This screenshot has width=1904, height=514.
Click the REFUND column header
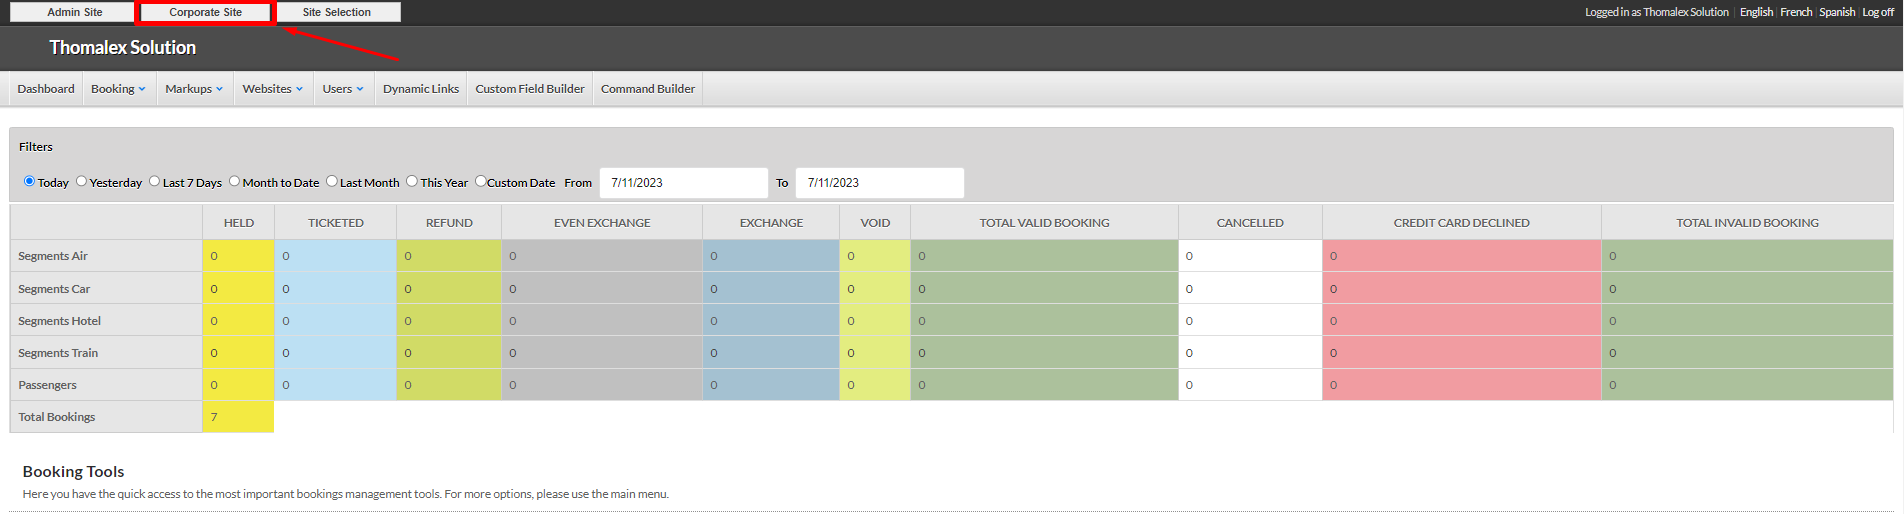449,223
